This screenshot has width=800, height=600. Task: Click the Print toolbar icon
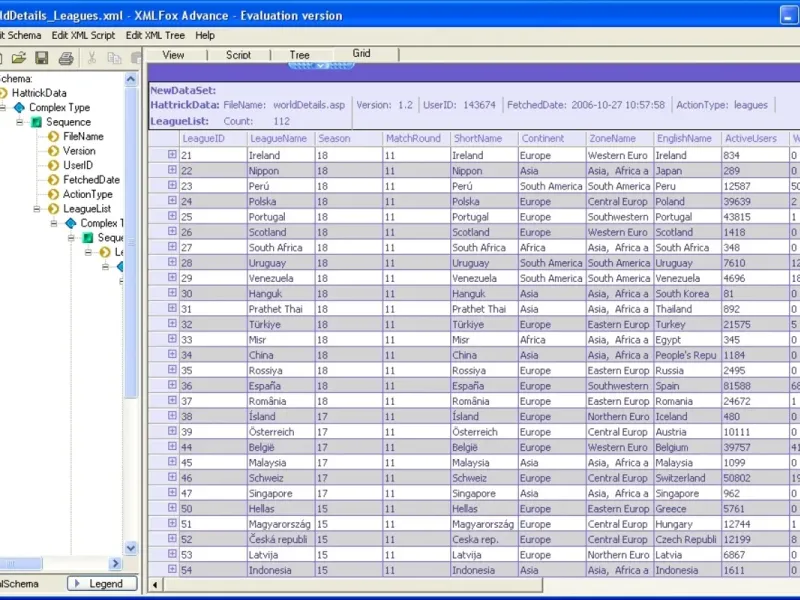tap(66, 58)
